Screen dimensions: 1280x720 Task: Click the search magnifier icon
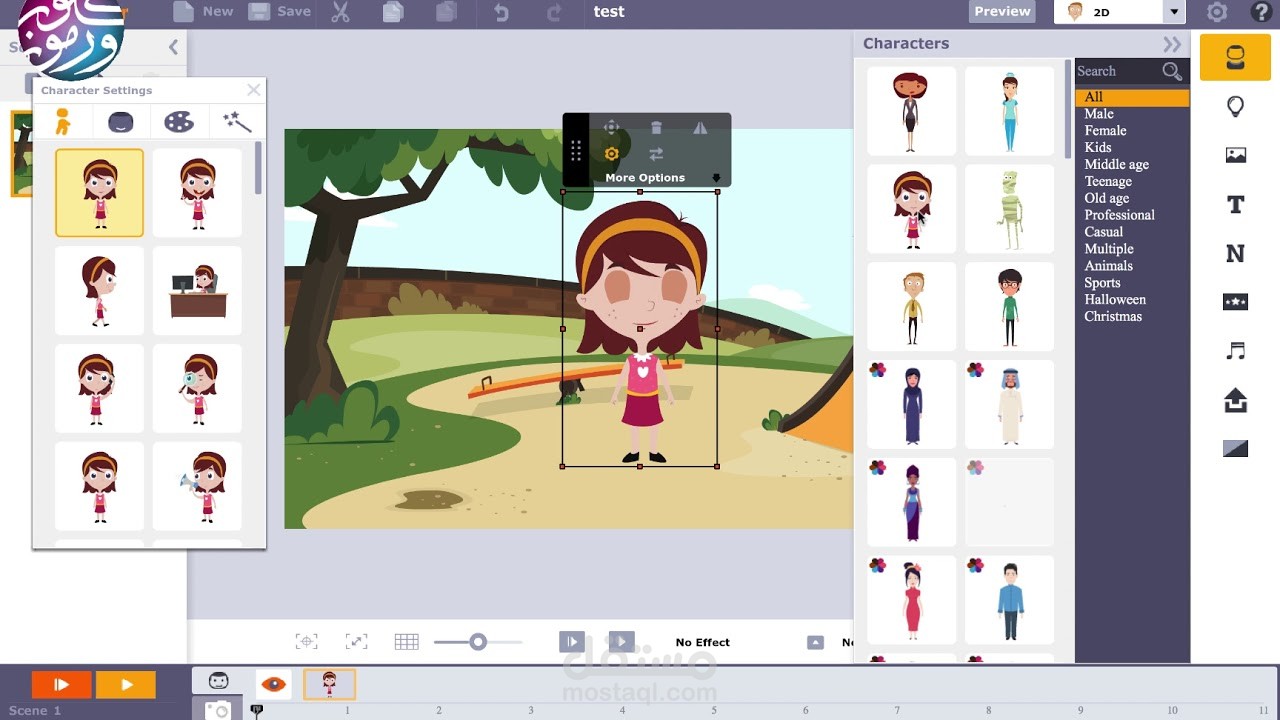tap(1172, 71)
